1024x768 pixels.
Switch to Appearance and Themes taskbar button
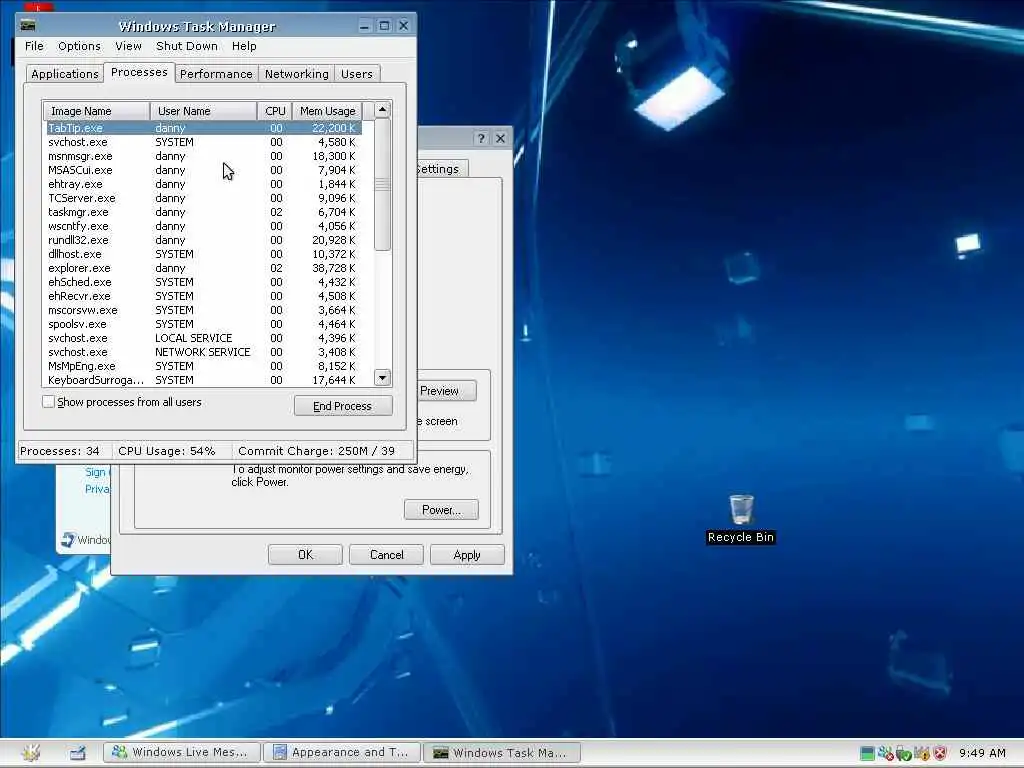tap(342, 752)
